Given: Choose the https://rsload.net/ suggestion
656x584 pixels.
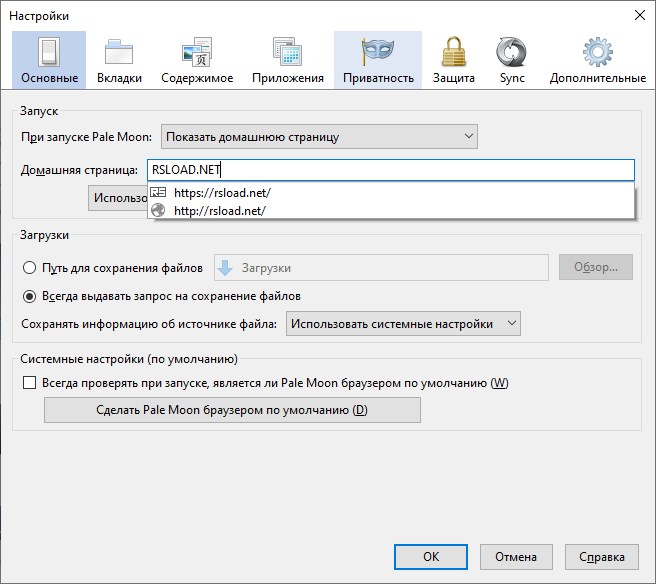Looking at the screenshot, I should (391, 192).
